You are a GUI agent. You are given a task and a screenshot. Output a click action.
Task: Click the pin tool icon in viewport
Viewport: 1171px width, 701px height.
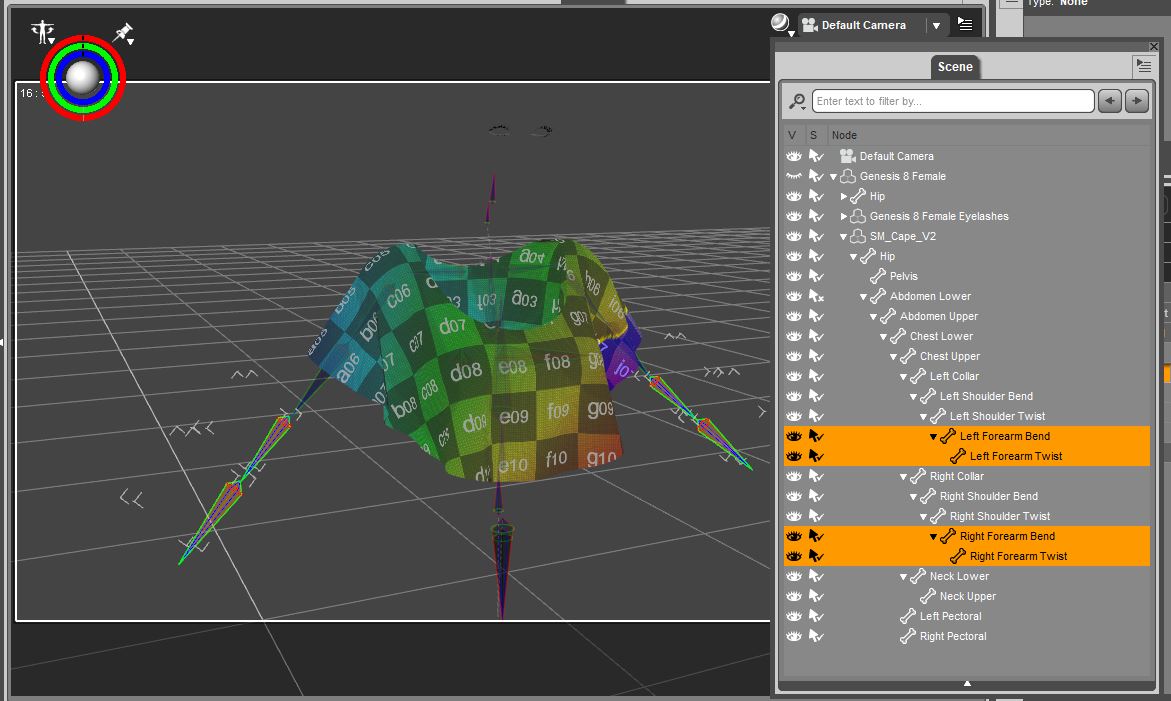pyautogui.click(x=123, y=33)
